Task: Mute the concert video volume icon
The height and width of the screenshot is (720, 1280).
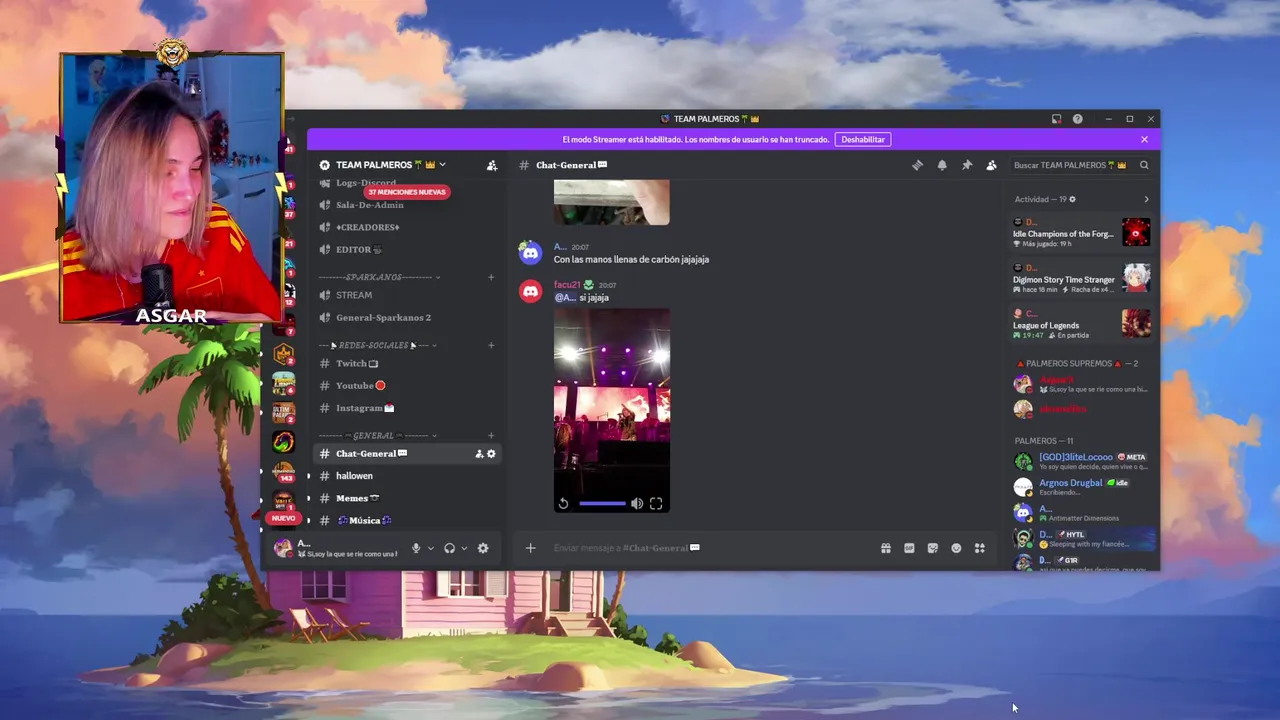Action: pos(637,504)
